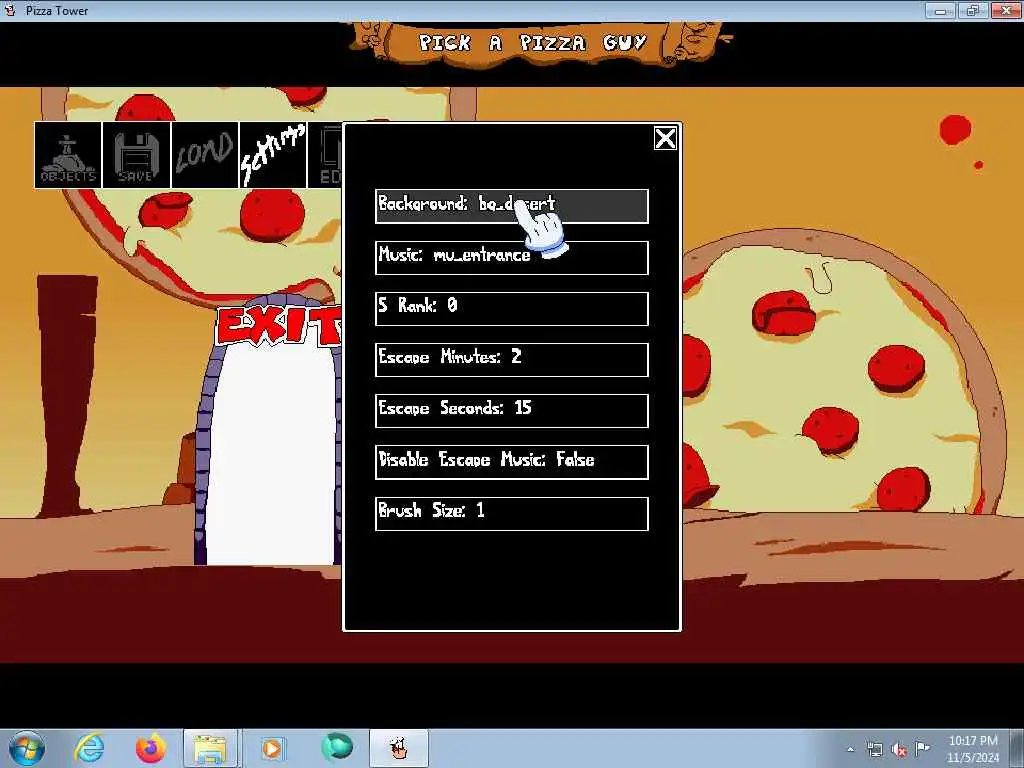Click the EXIT door in level
The image size is (1024, 768).
269,431
